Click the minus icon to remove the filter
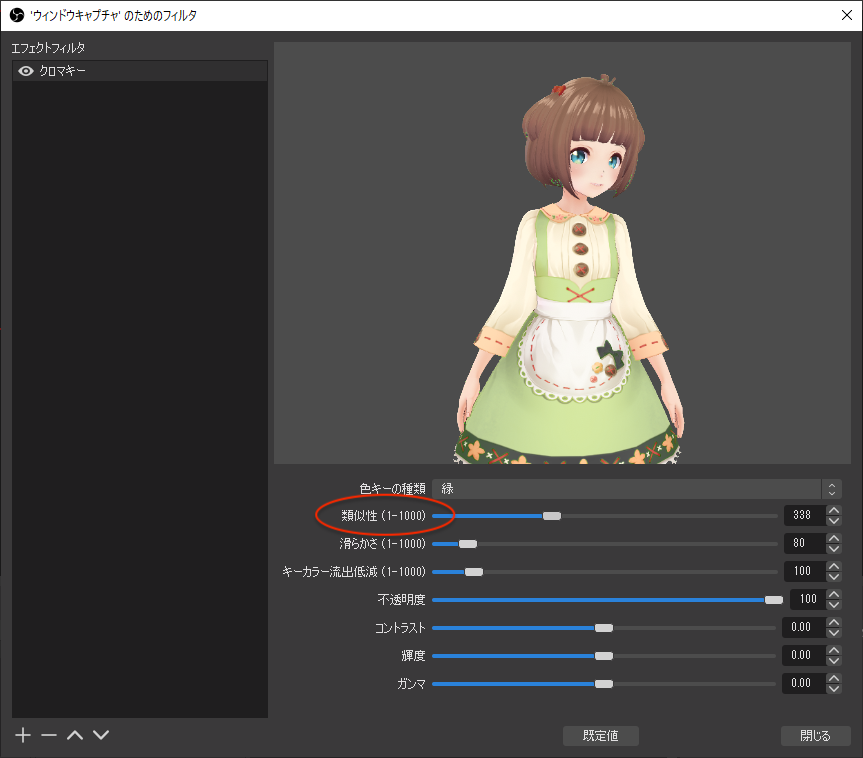The height and width of the screenshot is (758, 863). tap(48, 735)
